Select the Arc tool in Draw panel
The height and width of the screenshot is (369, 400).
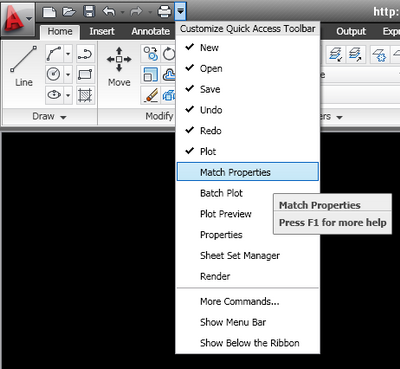click(54, 54)
